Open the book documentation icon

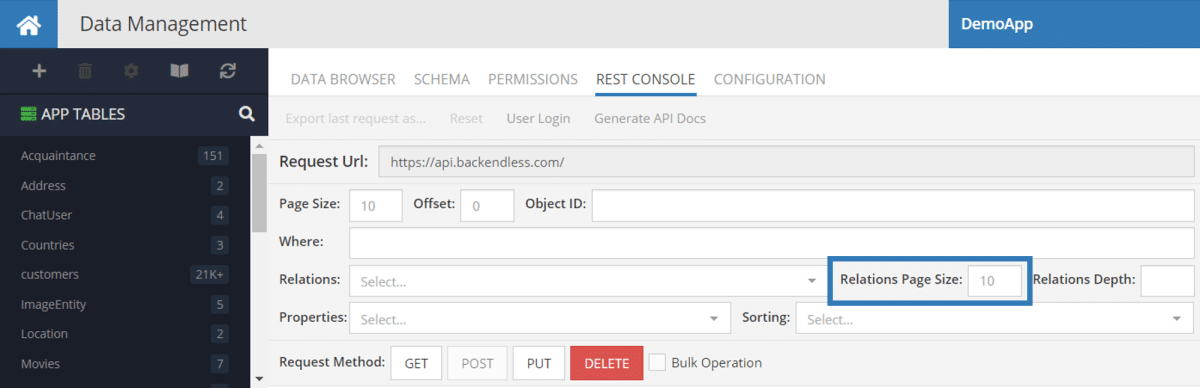click(179, 71)
